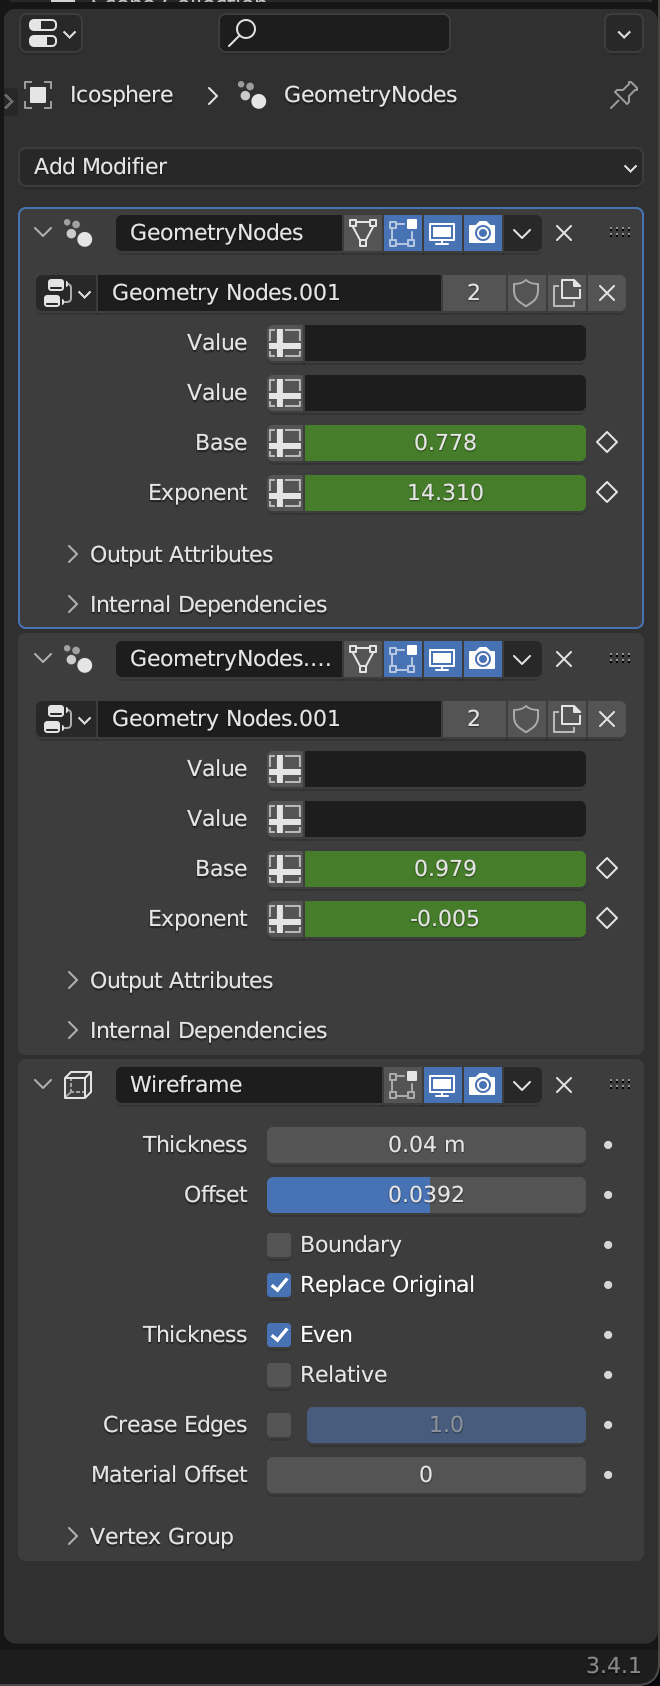
Task: Toggle On Cage for the first GeometryNodes modifier
Action: (x=363, y=233)
